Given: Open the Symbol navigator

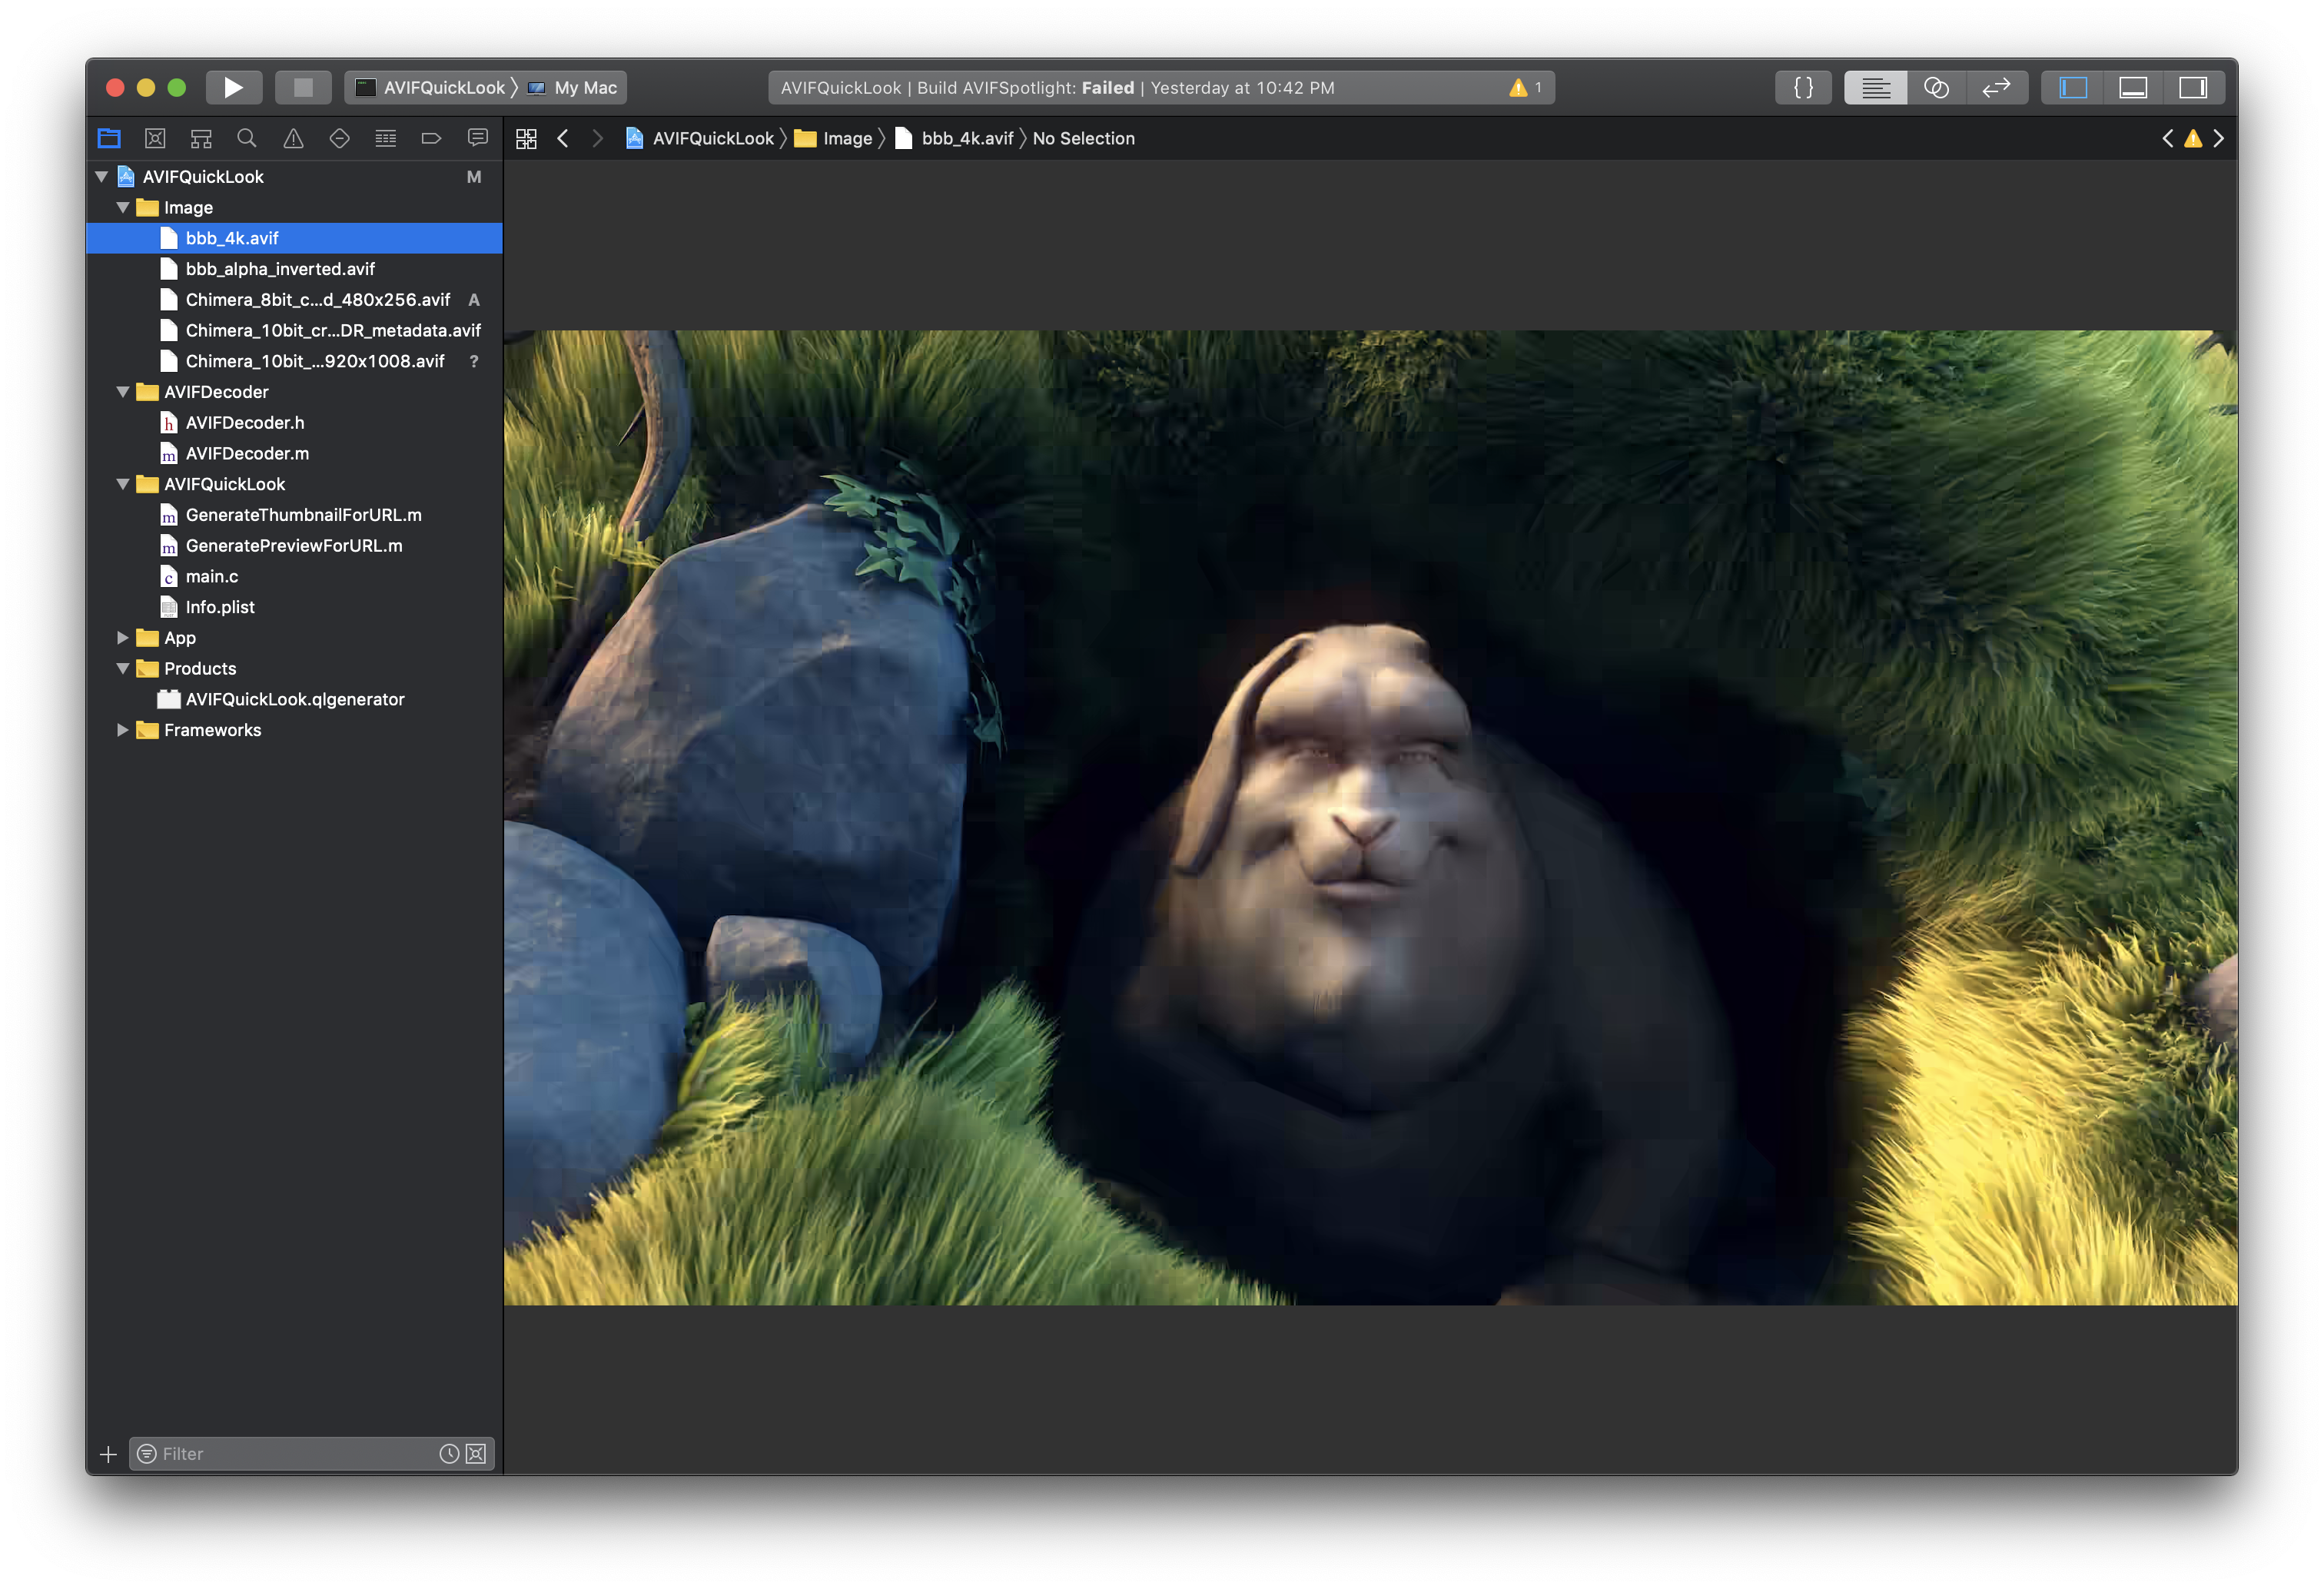Looking at the screenshot, I should pyautogui.click(x=201, y=138).
